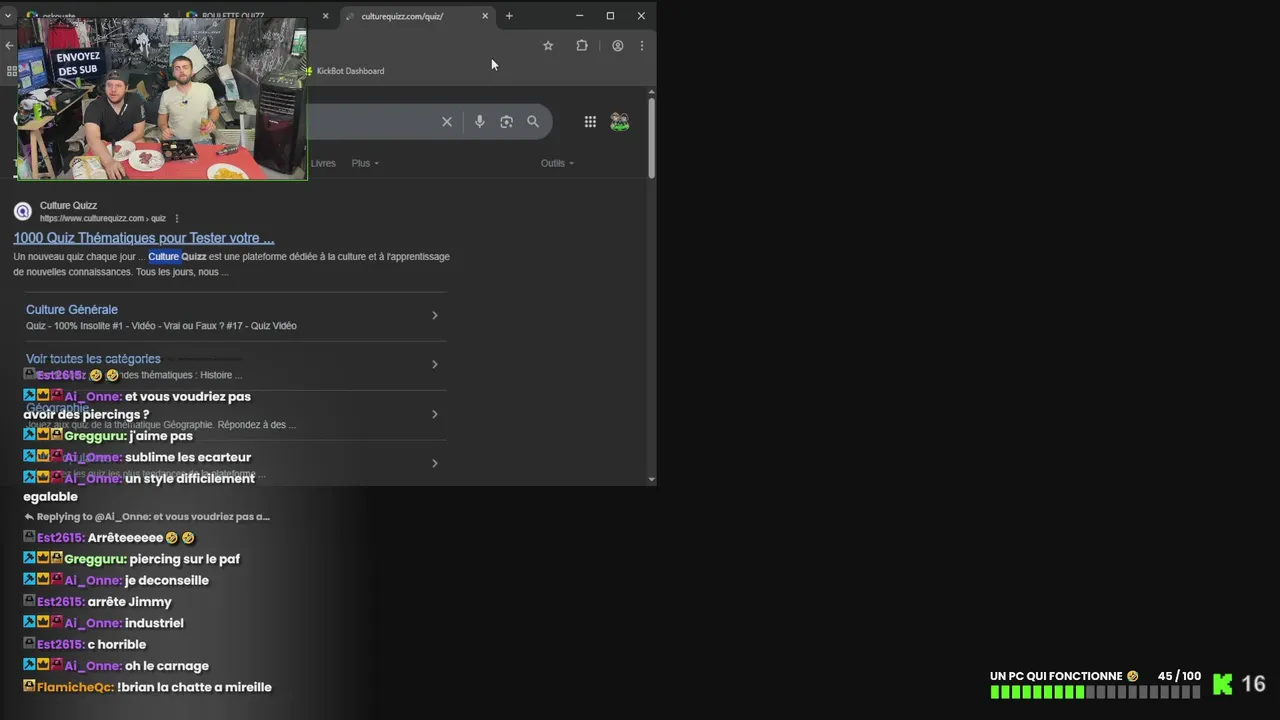Open the Google apps grid
1280x720 pixels.
tap(590, 121)
